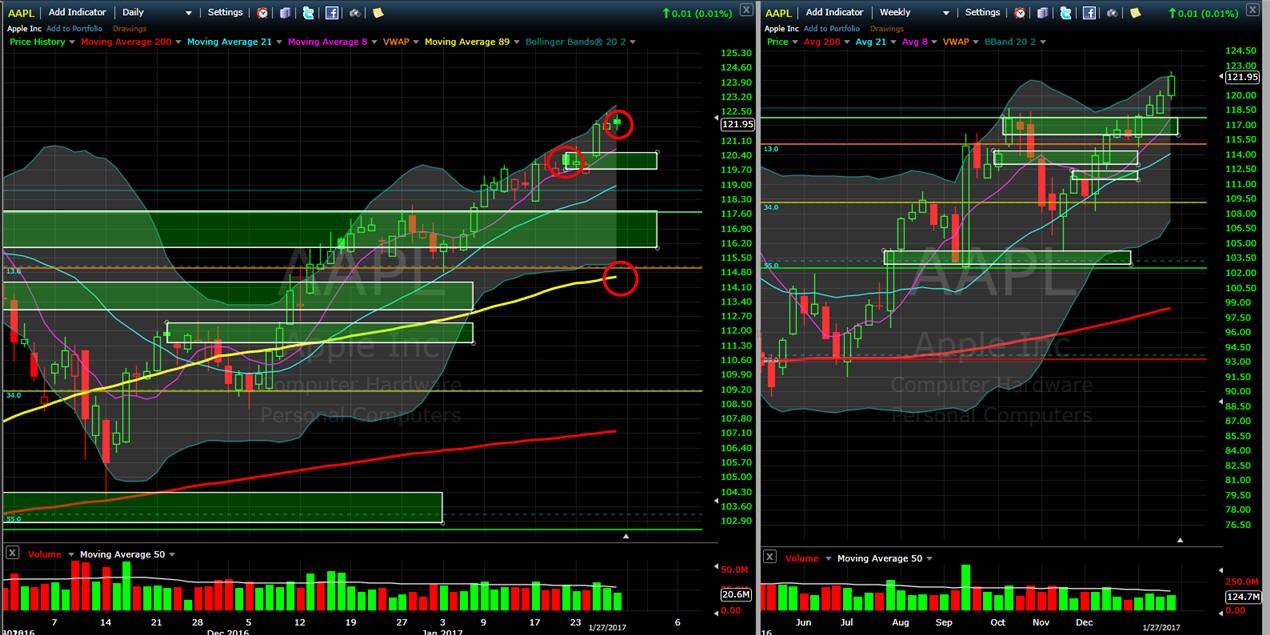The width and height of the screenshot is (1270, 635).
Task: Click the 20.6M volume label in Daily chart
Action: pos(735,594)
